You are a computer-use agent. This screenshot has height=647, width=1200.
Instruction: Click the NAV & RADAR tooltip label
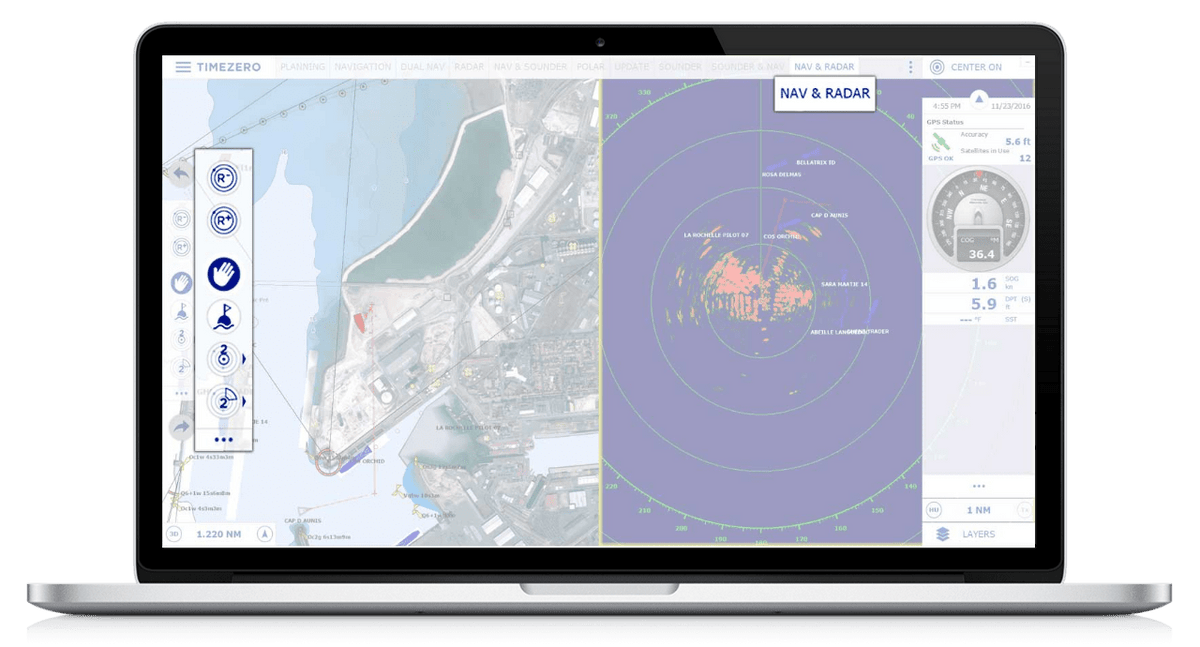pos(824,93)
